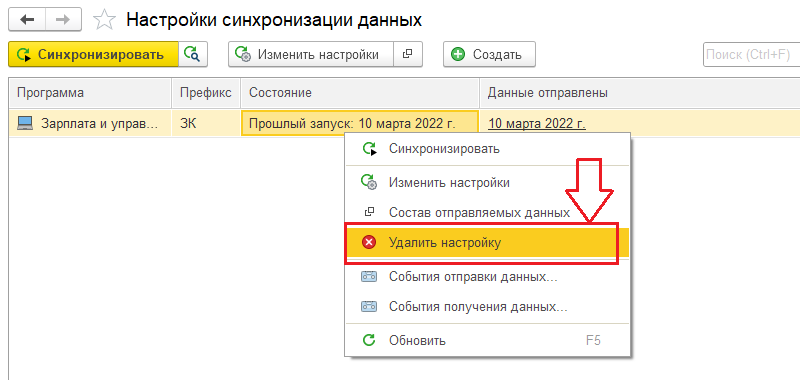
Task: Click the Префикс column header
Action: [206, 93]
